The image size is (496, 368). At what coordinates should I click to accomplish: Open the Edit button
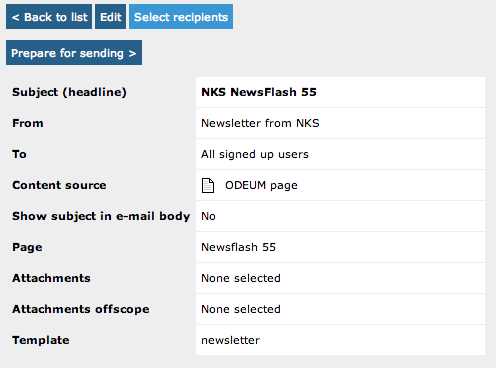click(111, 17)
